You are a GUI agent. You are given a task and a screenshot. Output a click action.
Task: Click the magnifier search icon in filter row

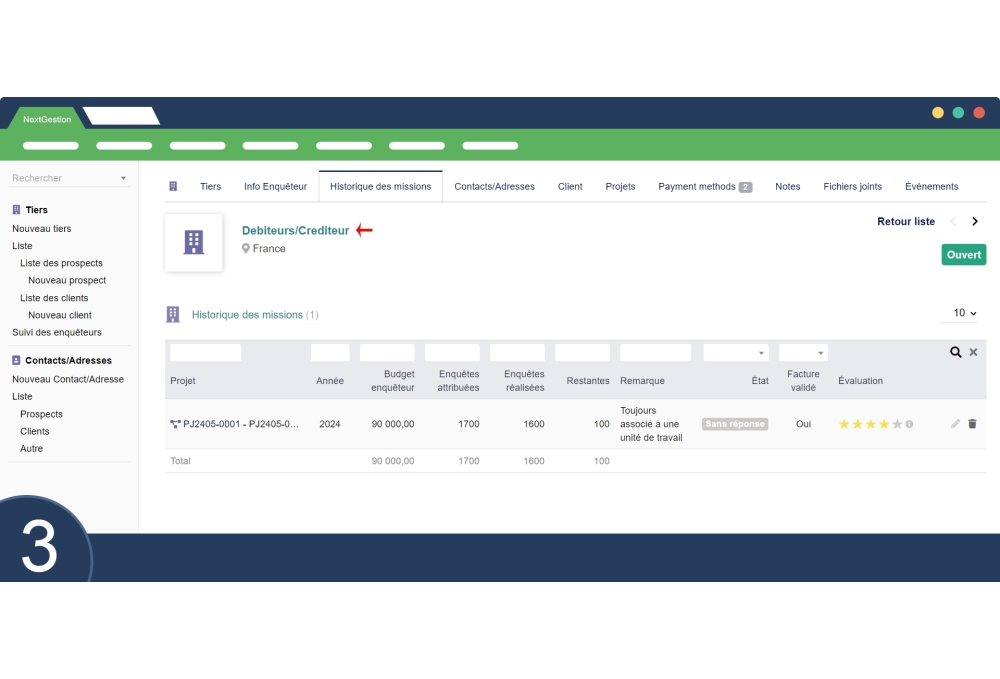[x=956, y=353]
